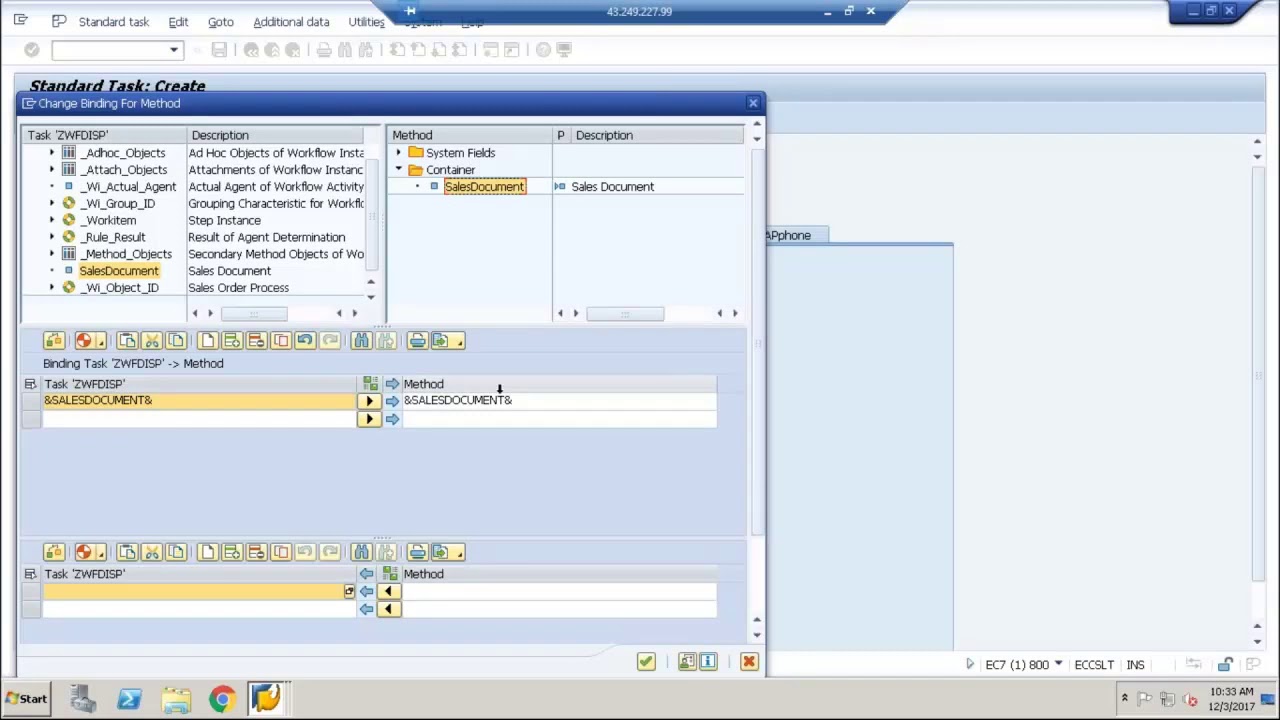Click the lifebuoy check icon in upper binding toolbar
The image size is (1280, 720).
pyautogui.click(x=84, y=341)
